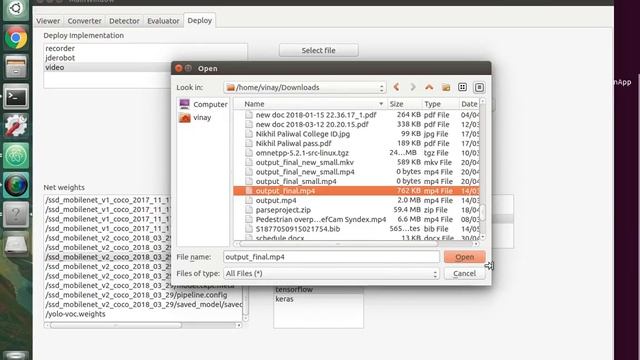640x360 pixels.
Task: Open the Files of type dropdown
Action: (331, 273)
